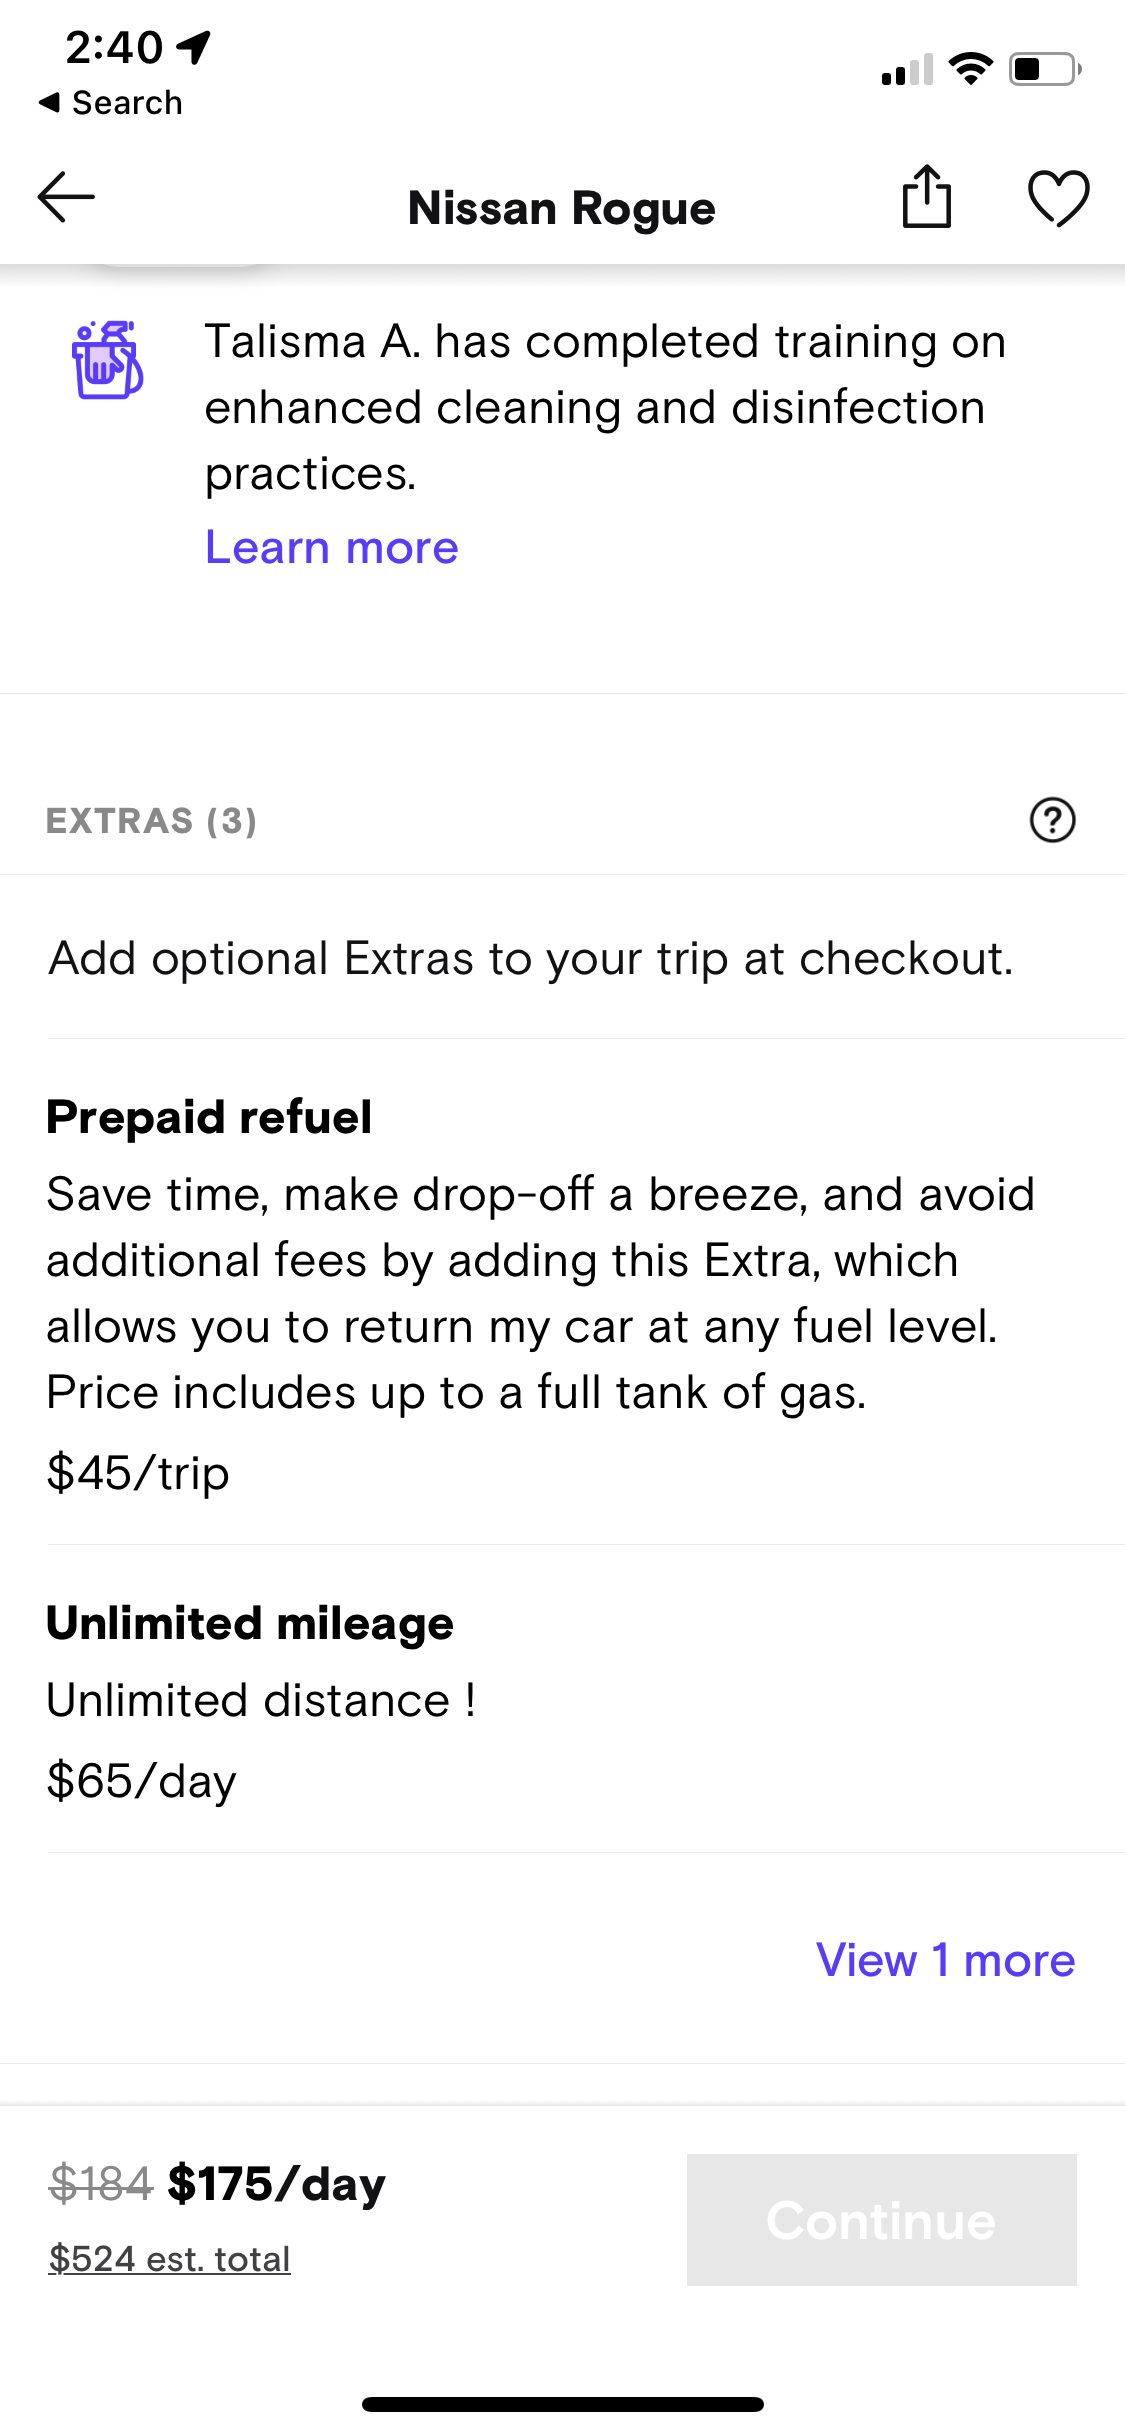
Task: Tap the battery indicator icon
Action: click(1044, 69)
